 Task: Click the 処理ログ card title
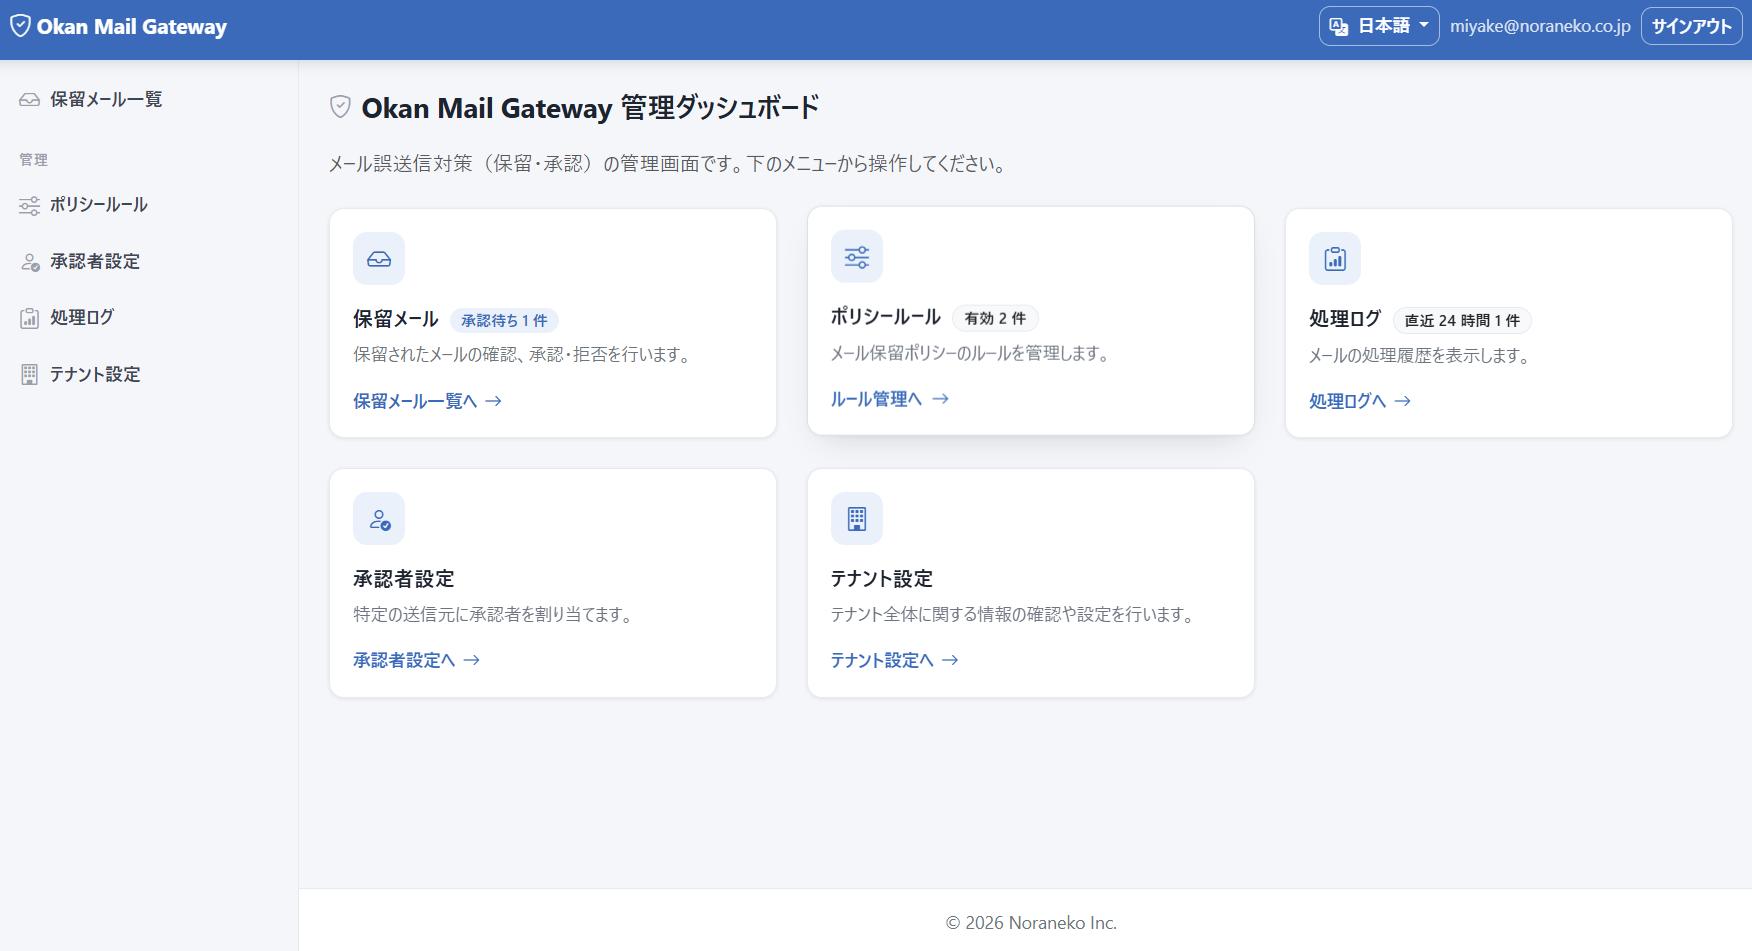pyautogui.click(x=1345, y=319)
